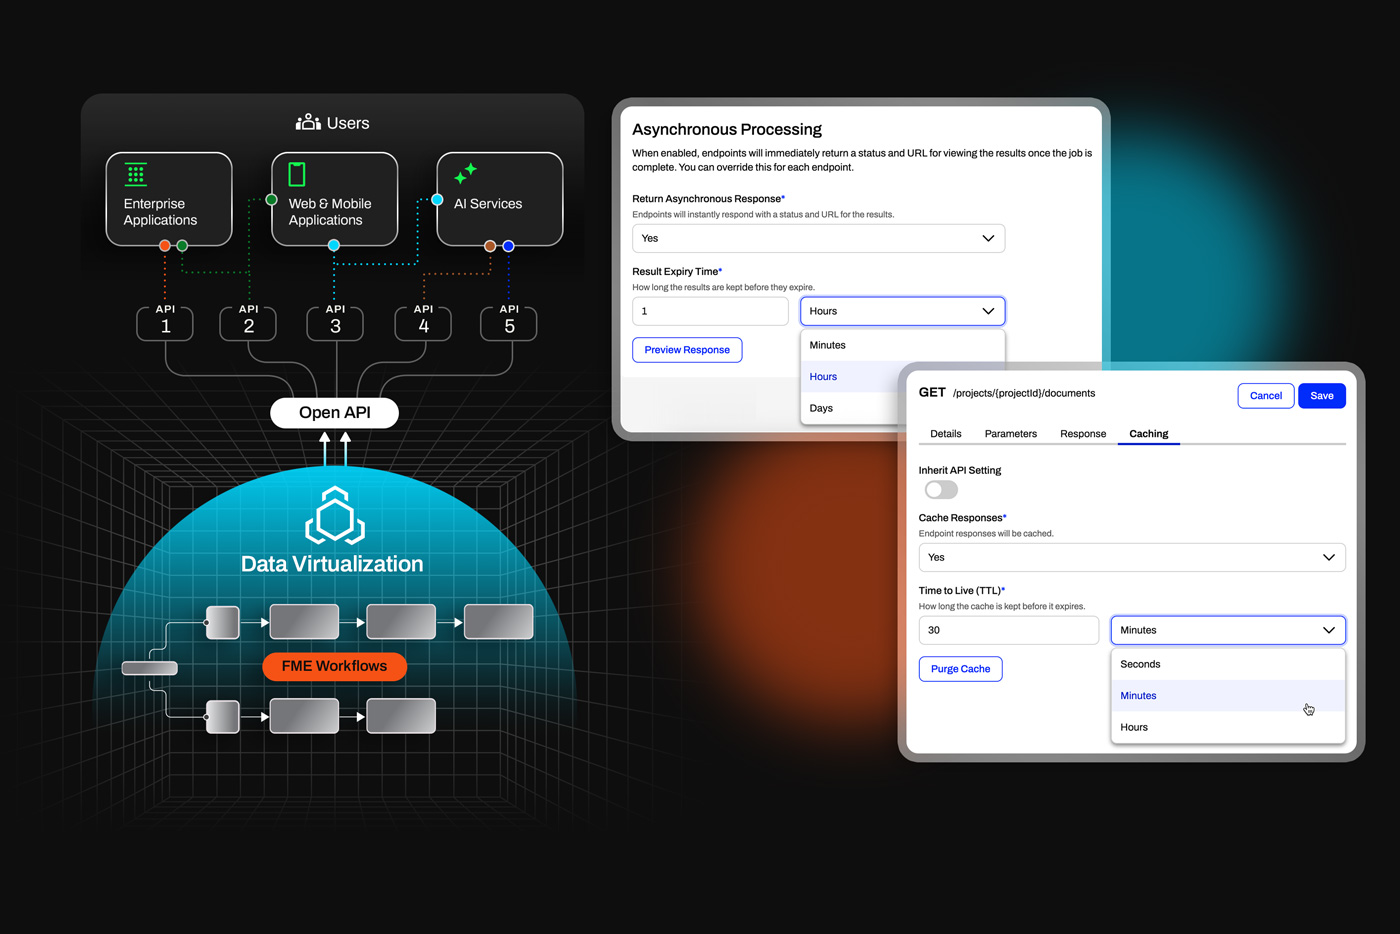
Task: Open the TTL unit dropdown showing Minutes
Action: pyautogui.click(x=1228, y=630)
